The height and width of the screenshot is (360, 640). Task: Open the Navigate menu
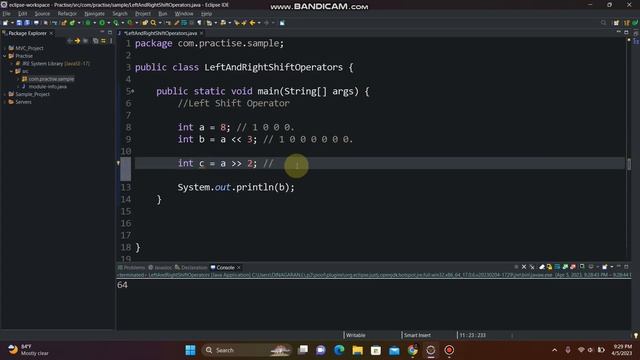[94, 13]
